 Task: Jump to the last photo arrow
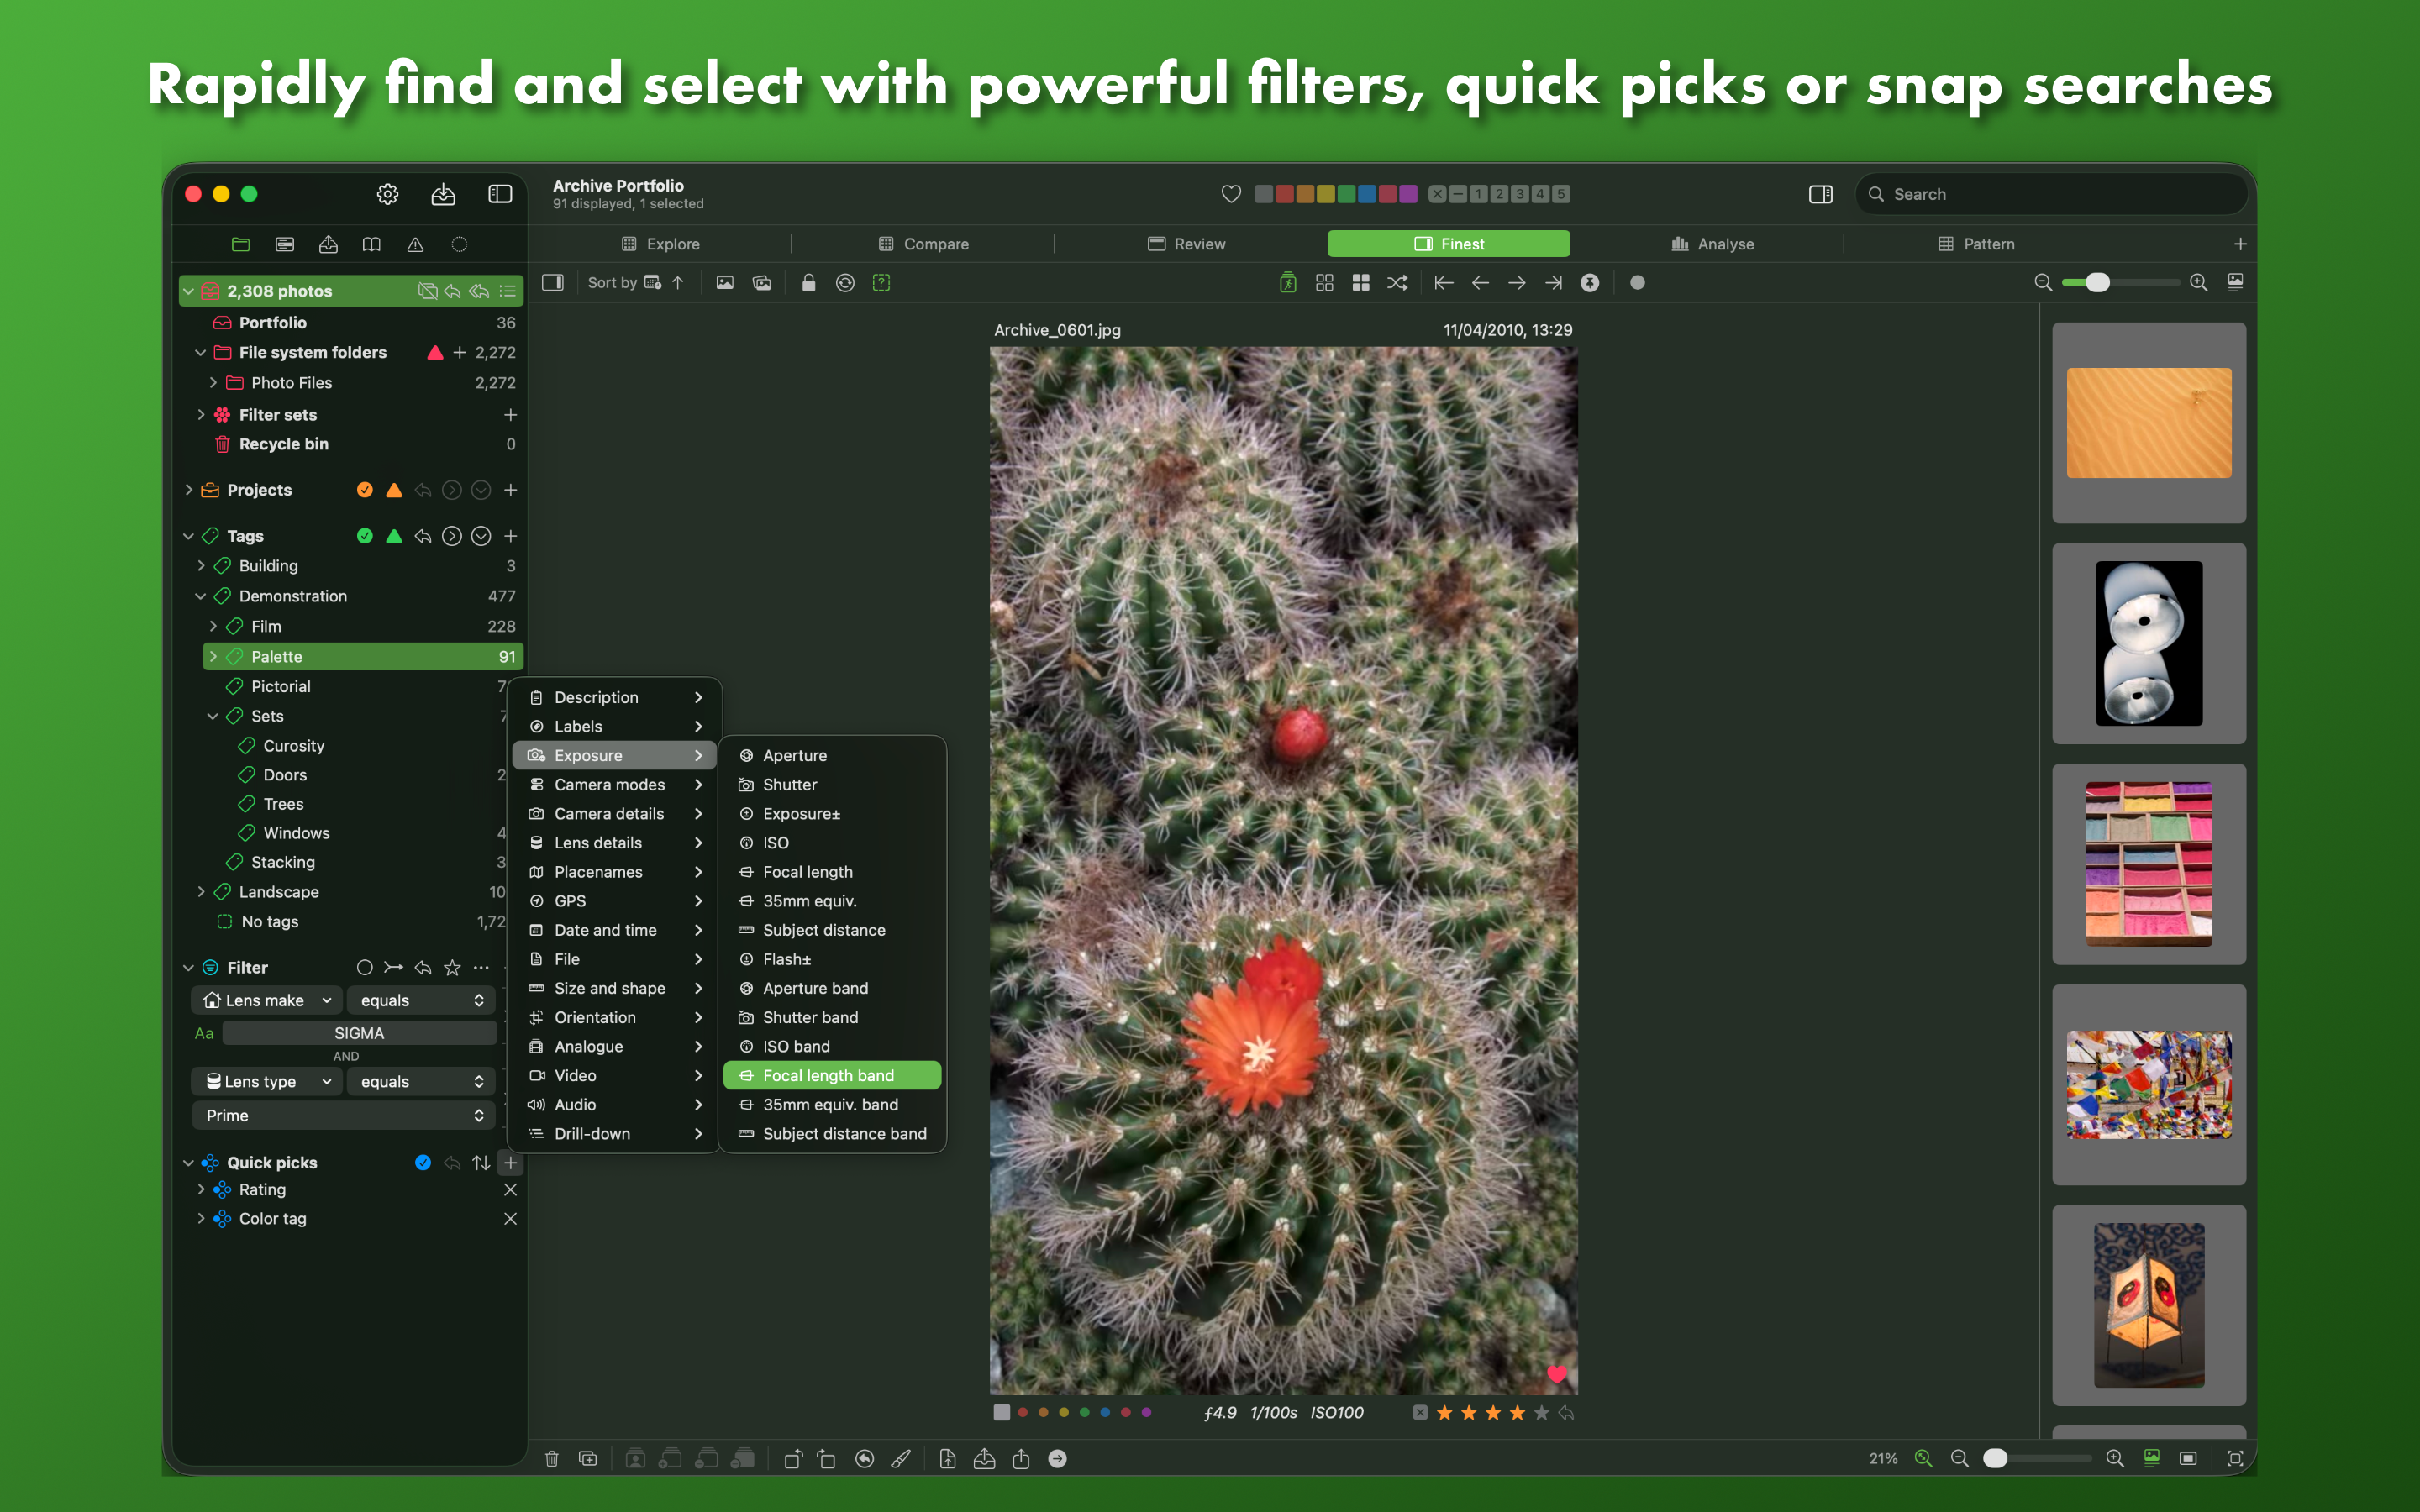1553,283
